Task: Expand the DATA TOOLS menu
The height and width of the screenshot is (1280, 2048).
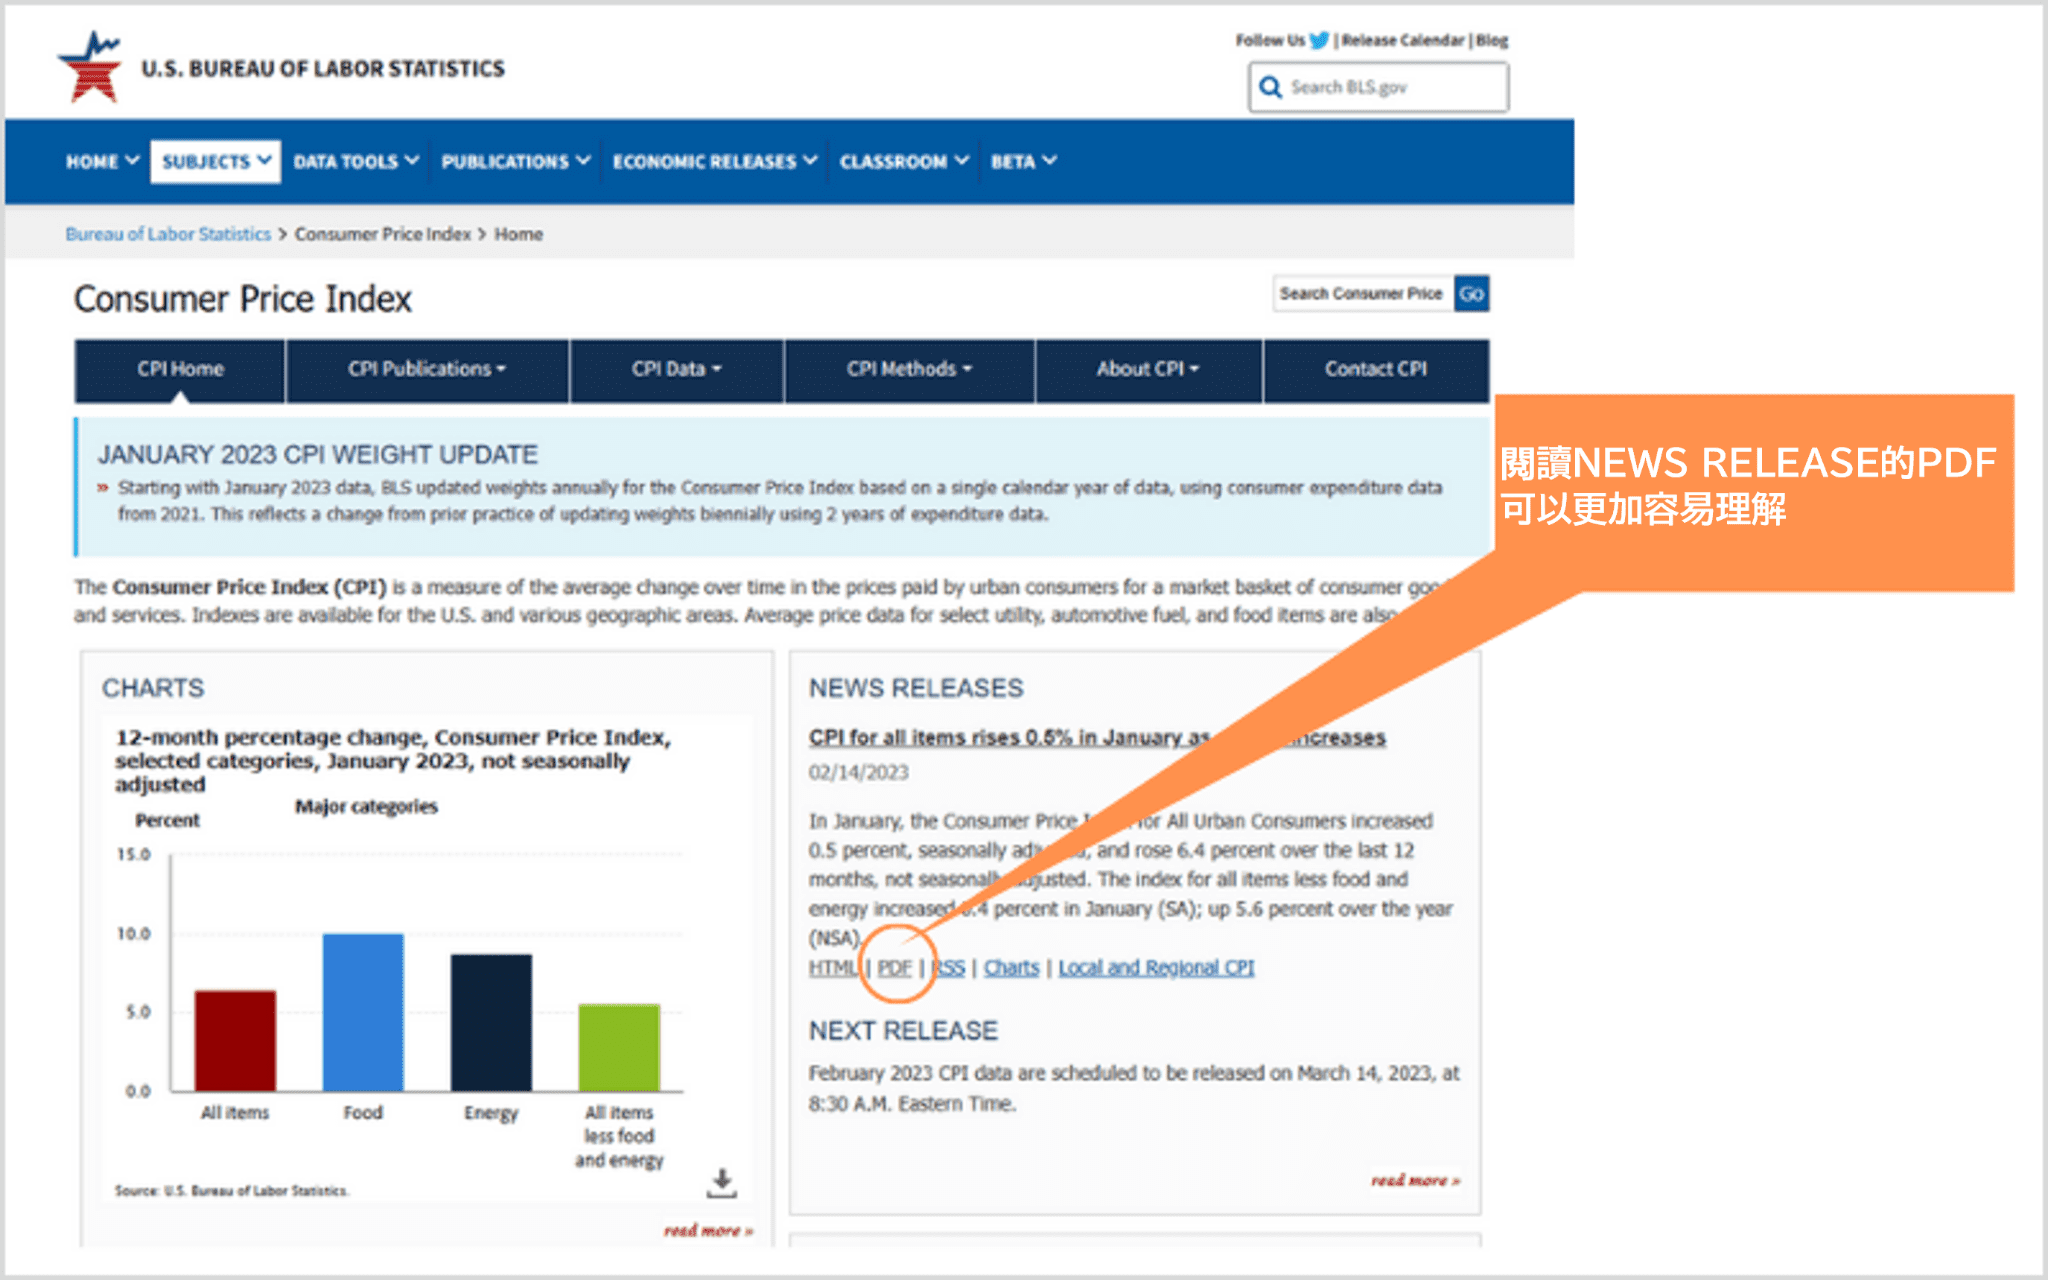Action: [356, 161]
